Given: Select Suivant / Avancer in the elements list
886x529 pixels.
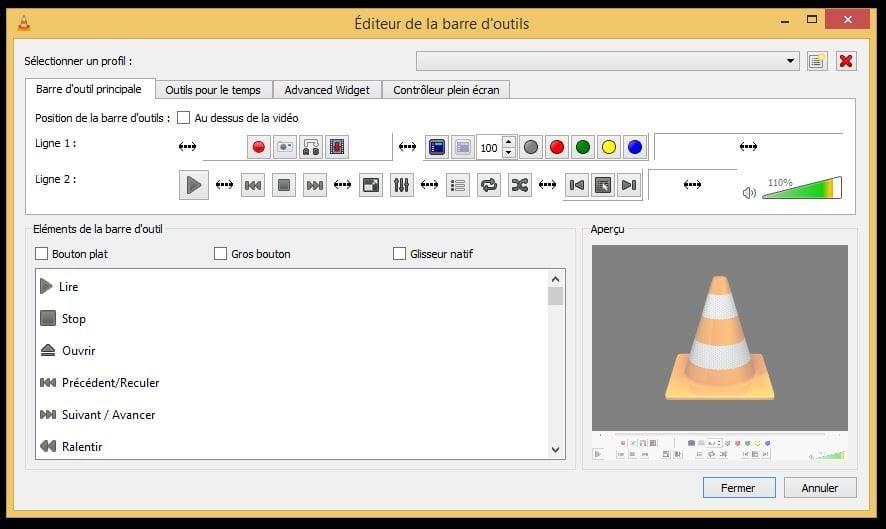Looking at the screenshot, I should 291,414.
